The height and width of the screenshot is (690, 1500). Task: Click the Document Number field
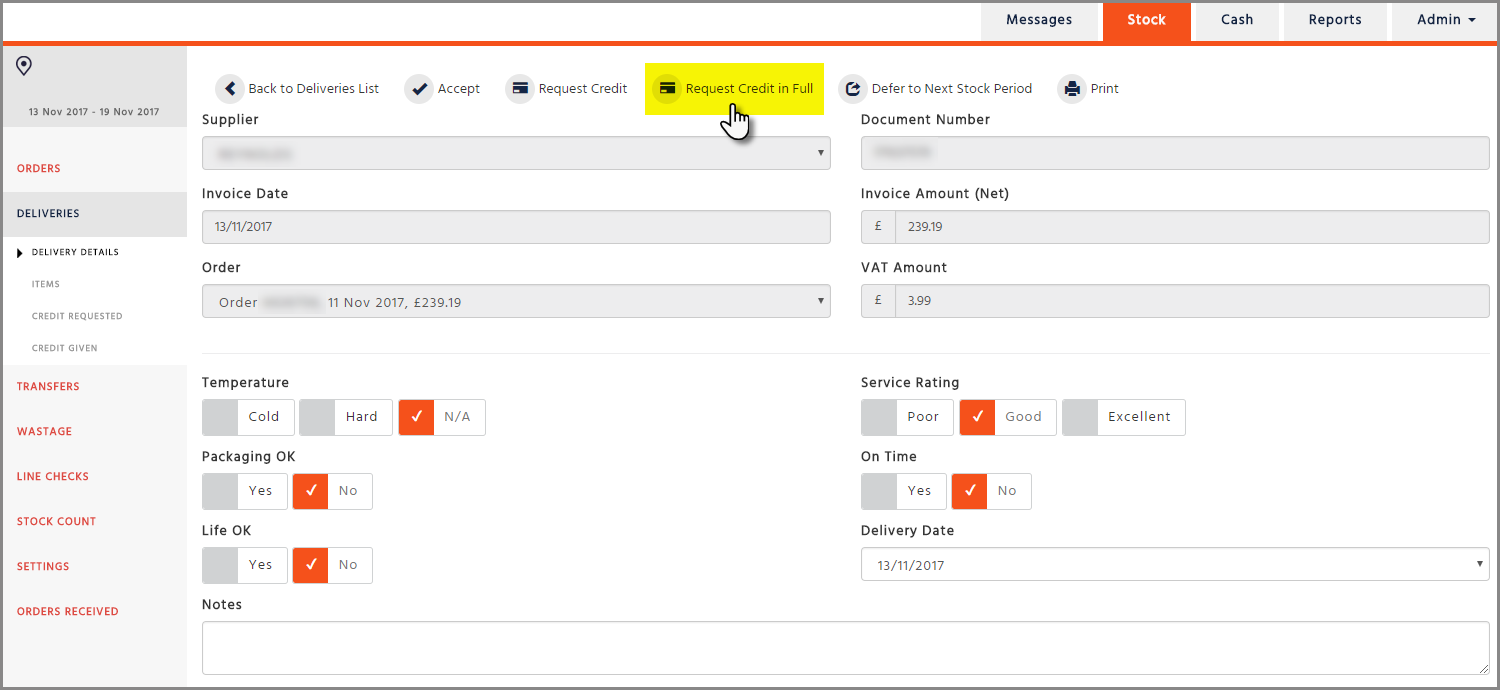click(1175, 153)
